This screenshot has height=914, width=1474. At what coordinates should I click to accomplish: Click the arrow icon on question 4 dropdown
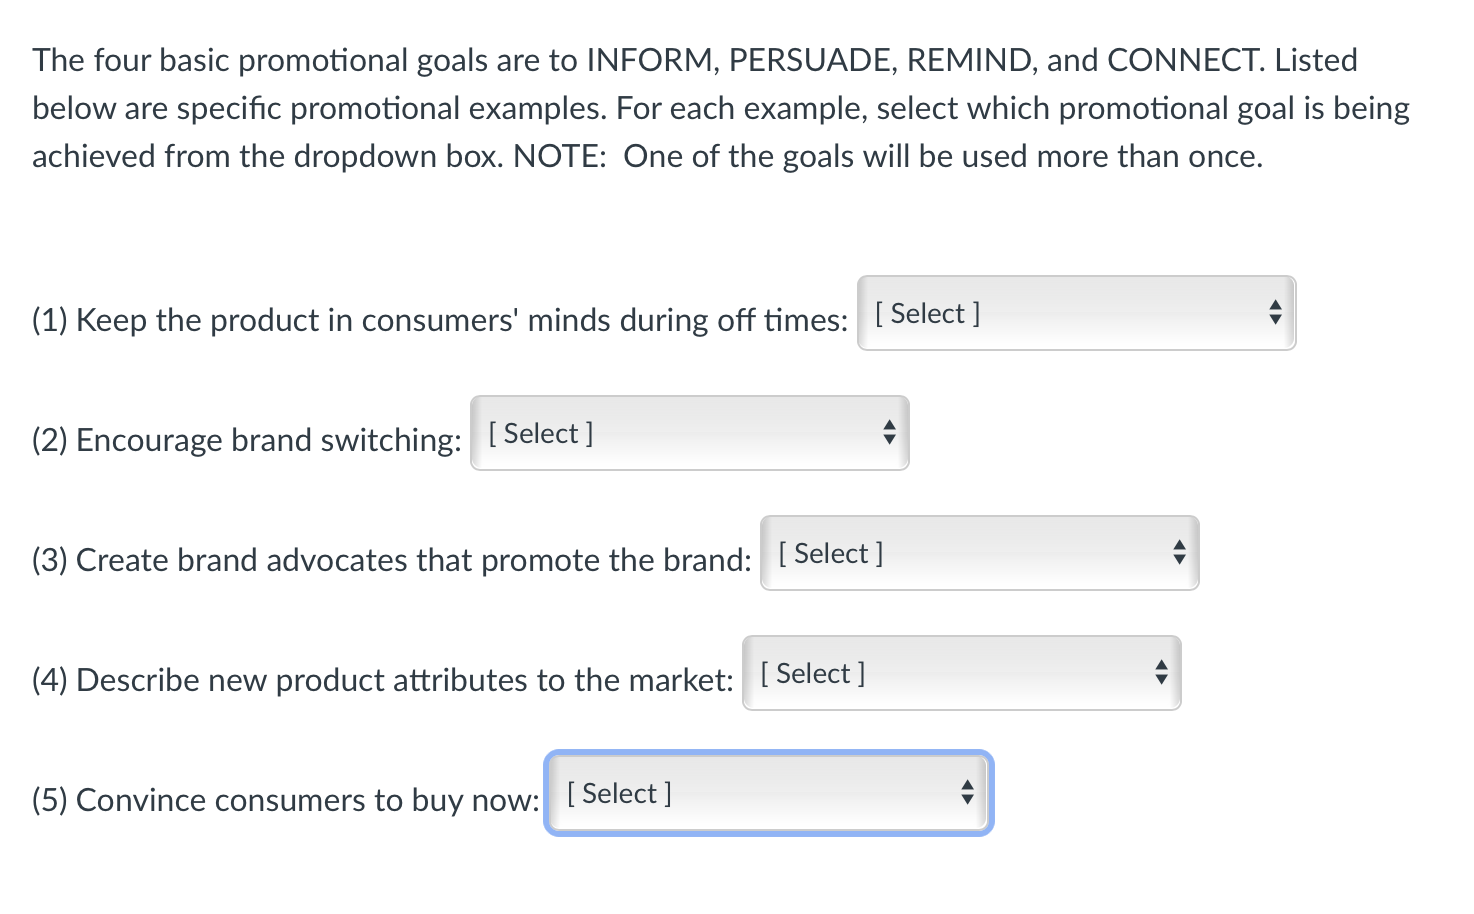coord(1160,673)
